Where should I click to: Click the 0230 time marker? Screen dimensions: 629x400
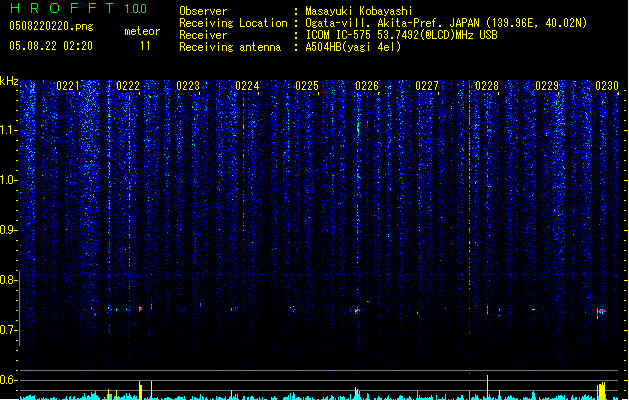[x=607, y=86]
